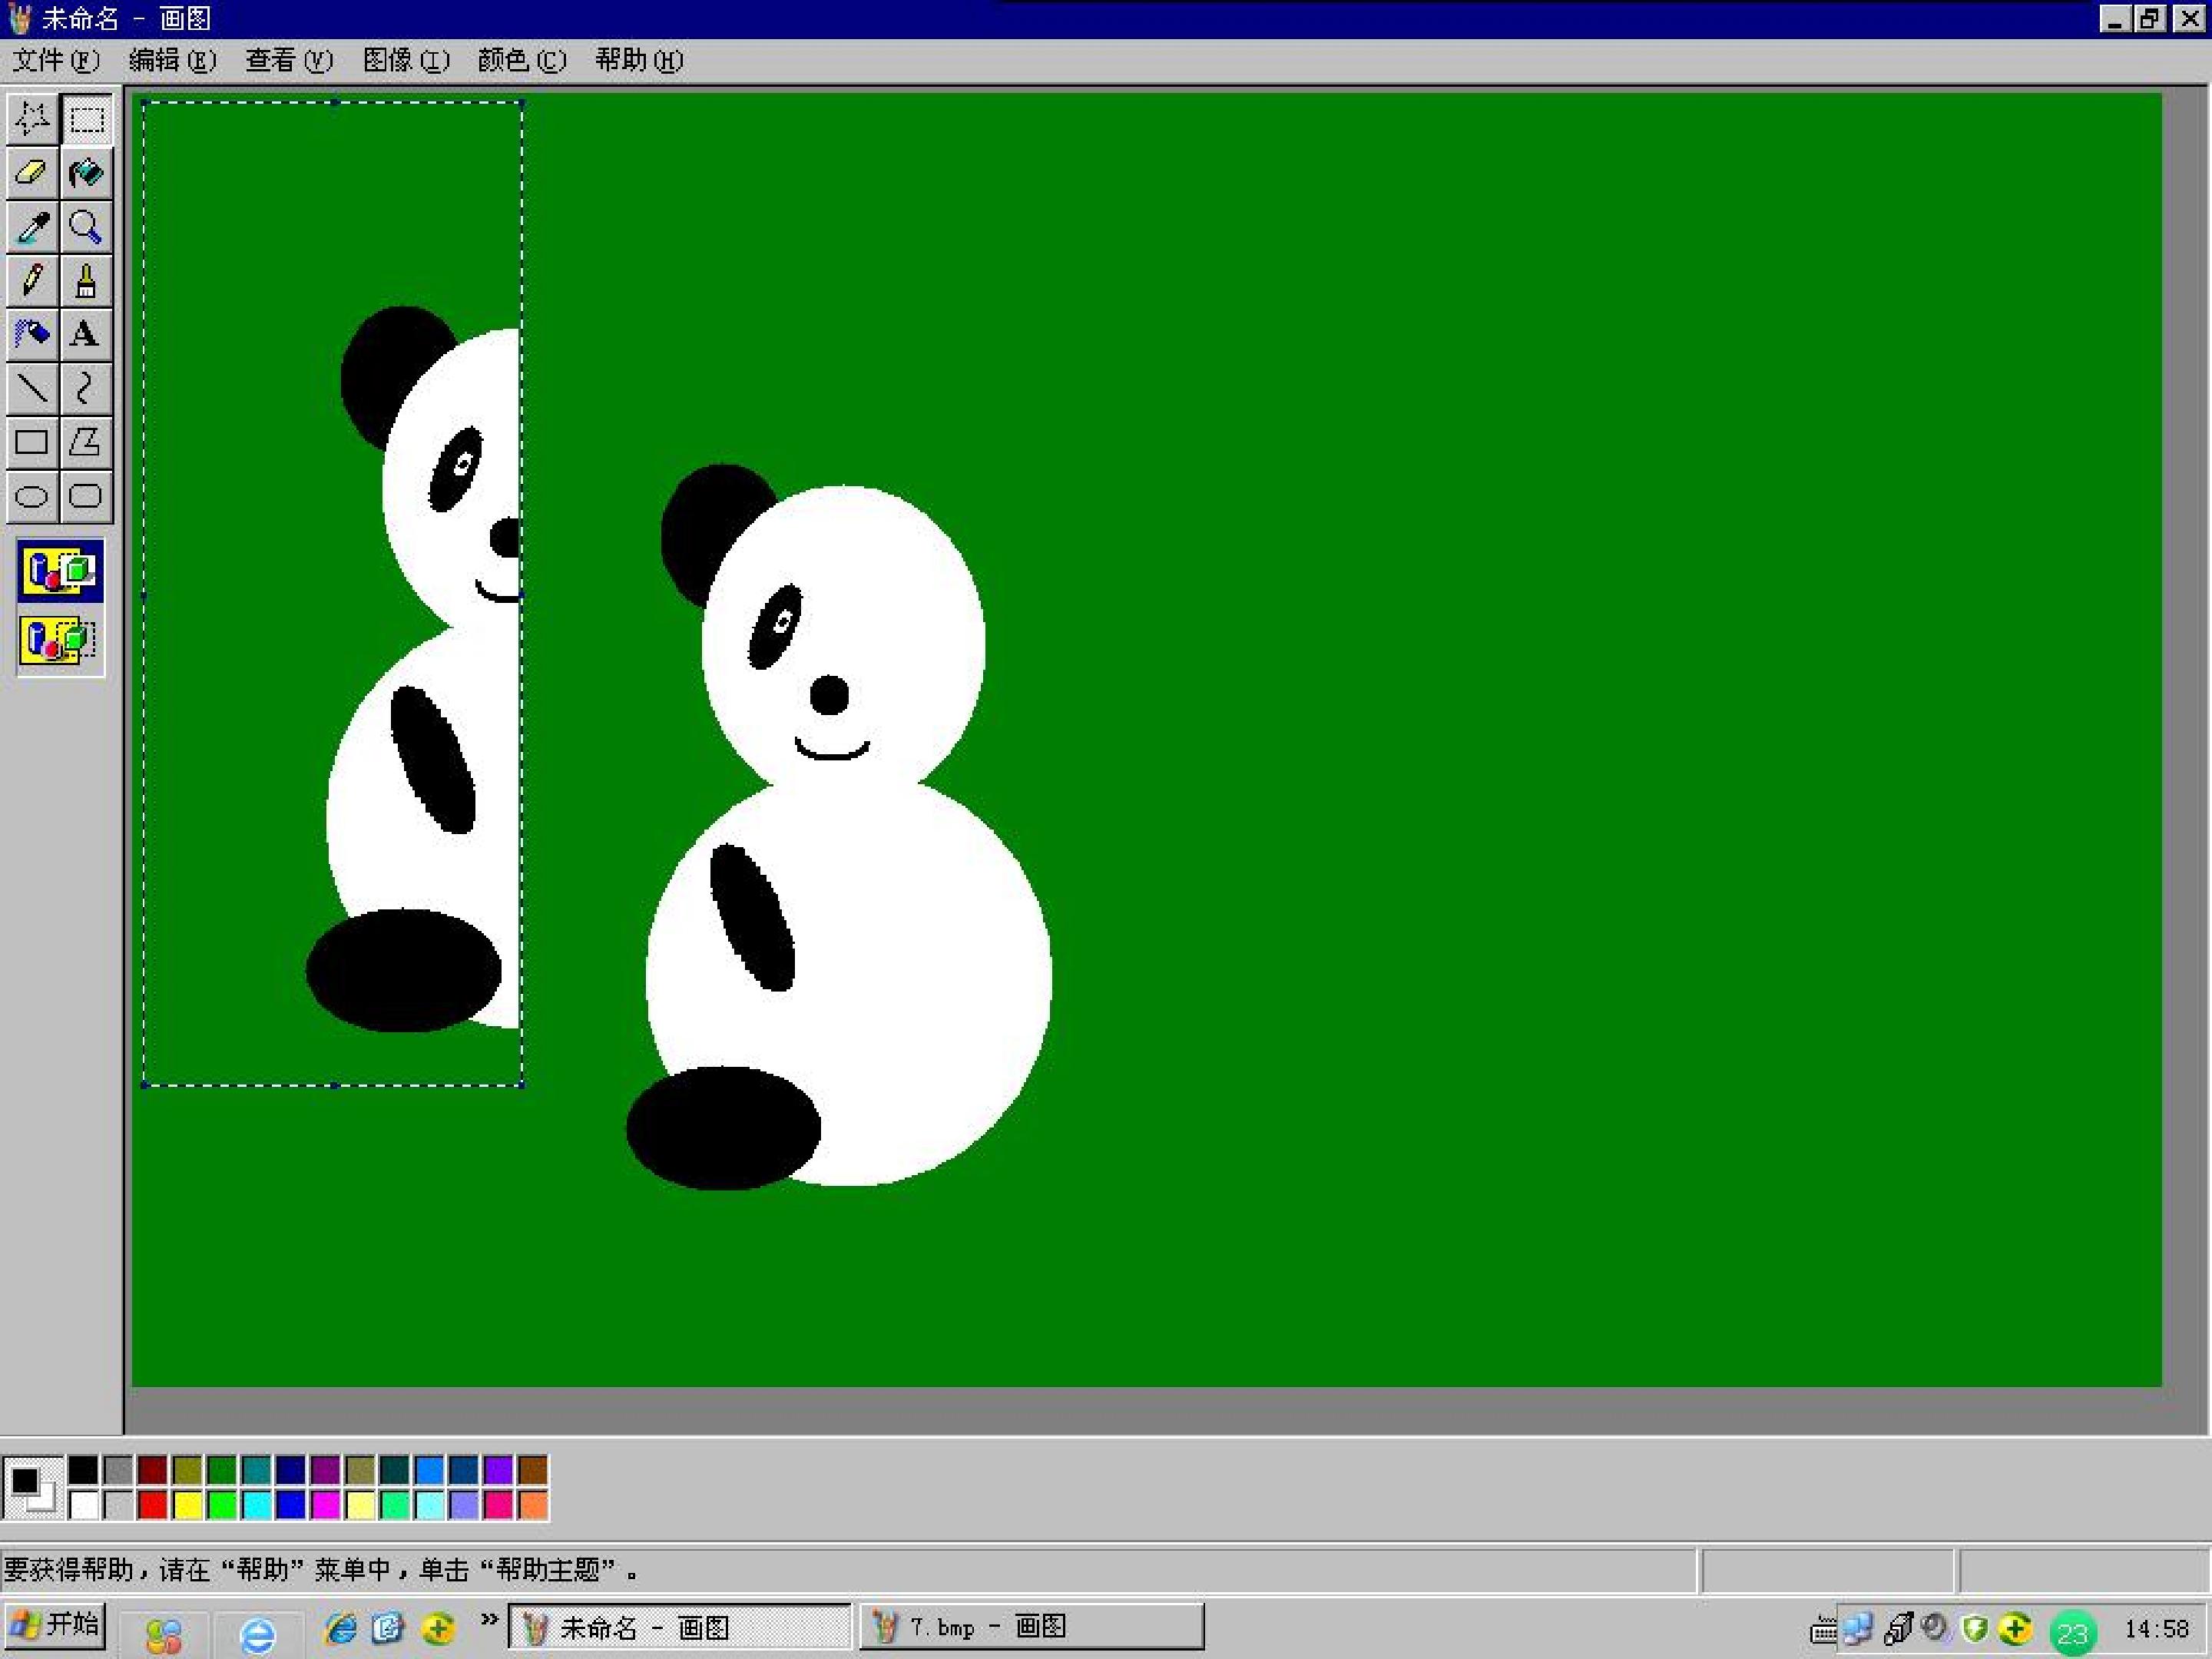Activate the Pick Color eyedropper tool
Image resolution: width=2212 pixels, height=1659 pixels.
coord(33,227)
